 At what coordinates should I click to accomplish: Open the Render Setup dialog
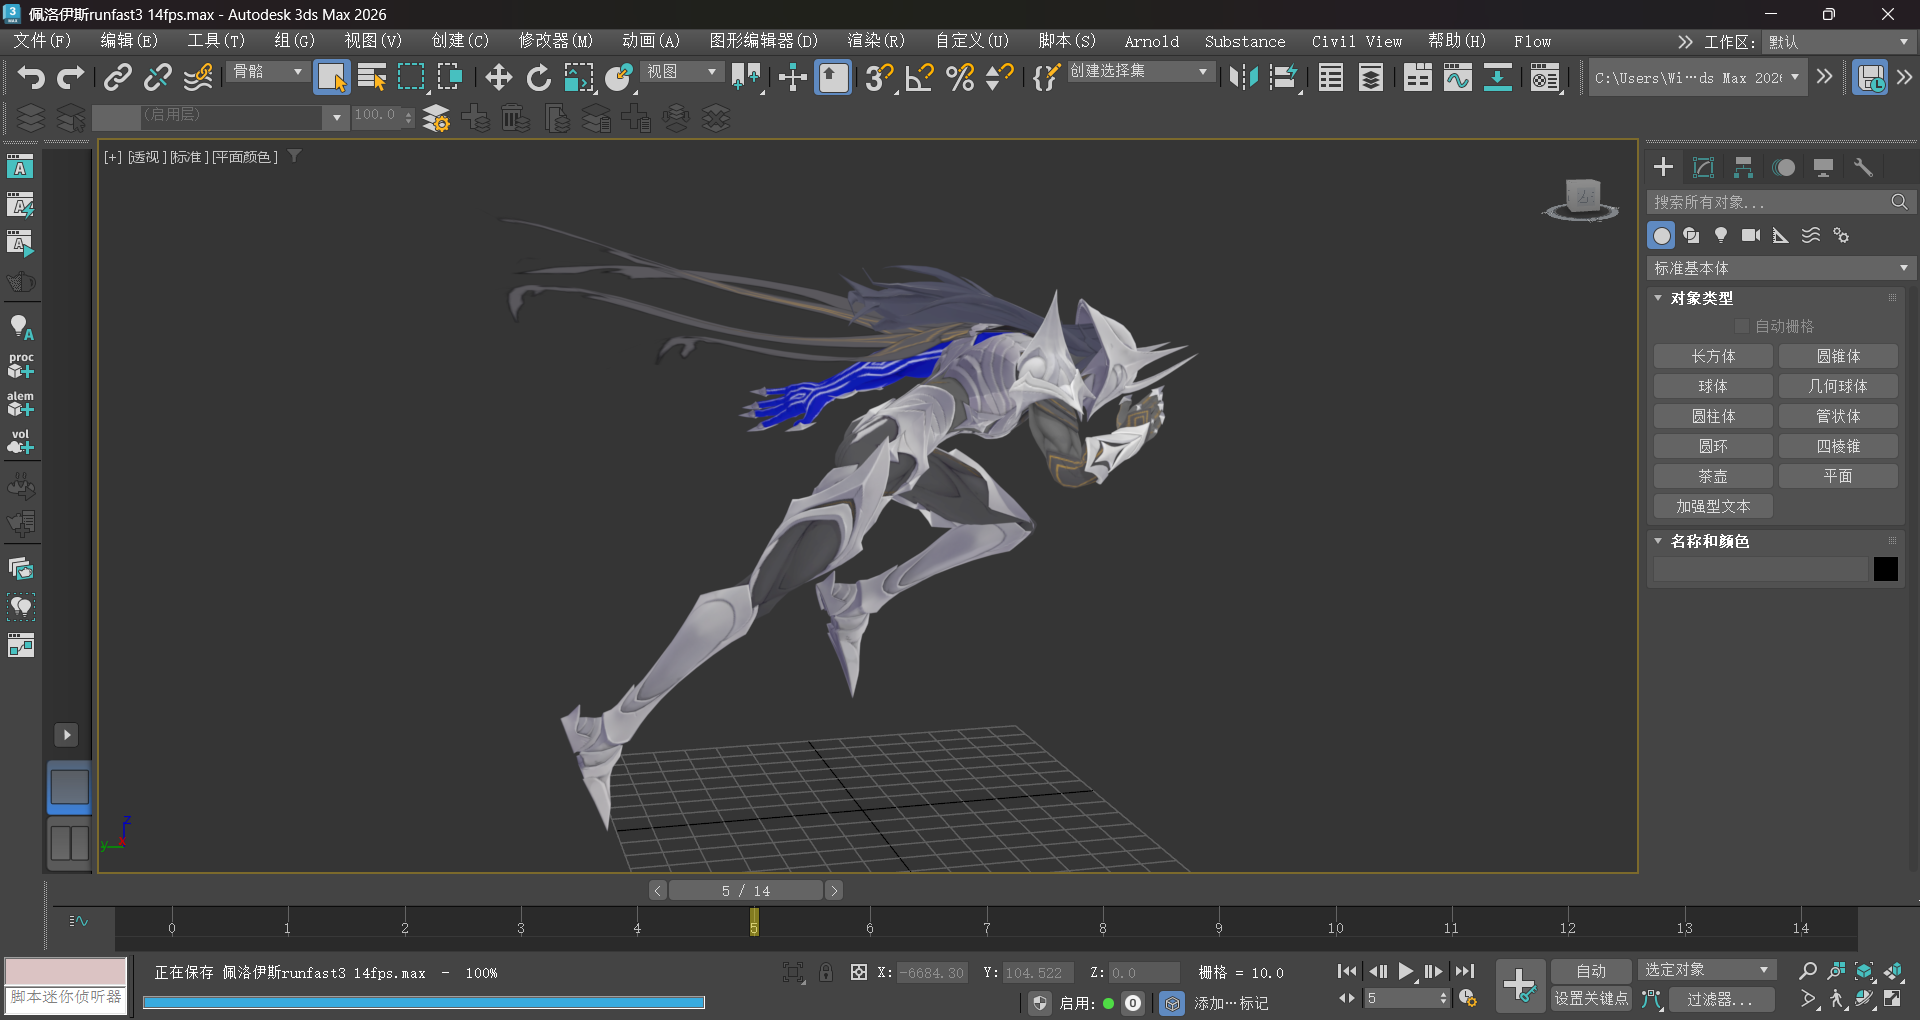click(x=1545, y=77)
